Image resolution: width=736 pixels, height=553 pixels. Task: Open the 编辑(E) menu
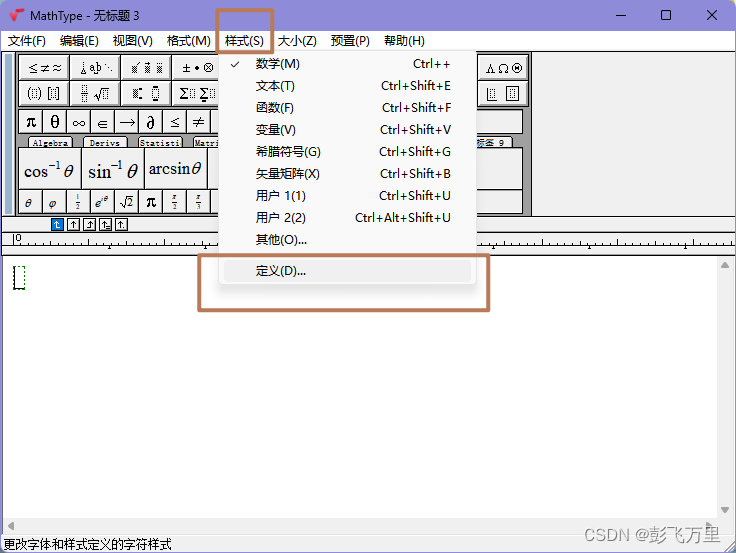click(79, 41)
